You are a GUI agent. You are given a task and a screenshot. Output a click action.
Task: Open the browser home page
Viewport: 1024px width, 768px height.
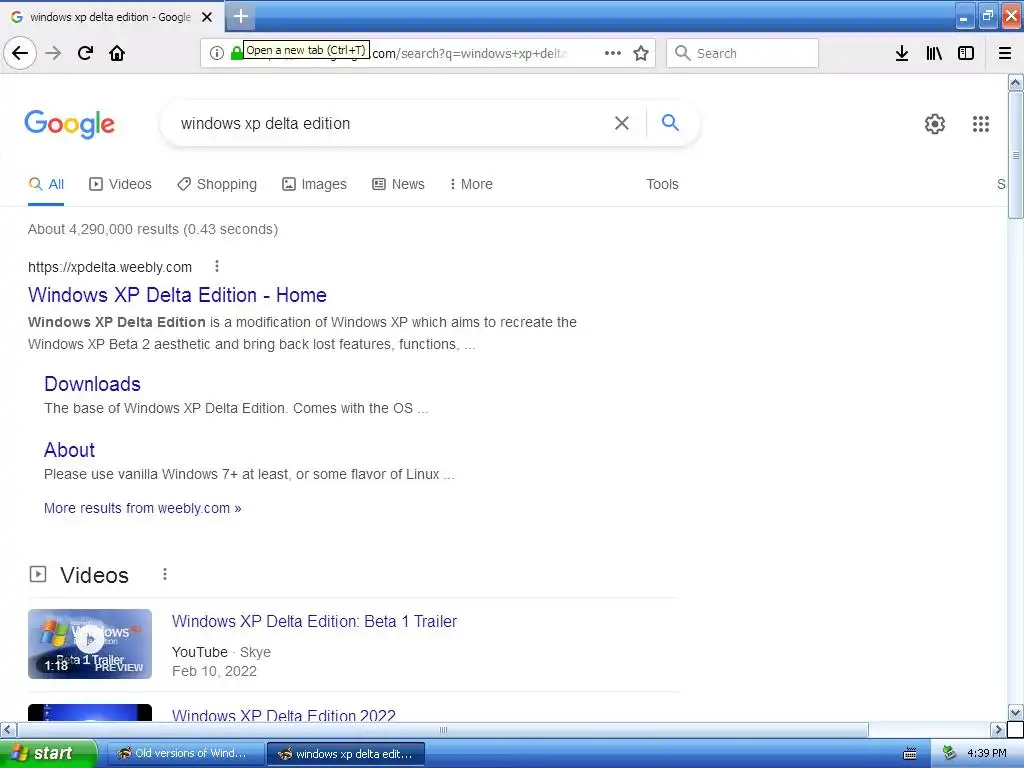point(117,53)
